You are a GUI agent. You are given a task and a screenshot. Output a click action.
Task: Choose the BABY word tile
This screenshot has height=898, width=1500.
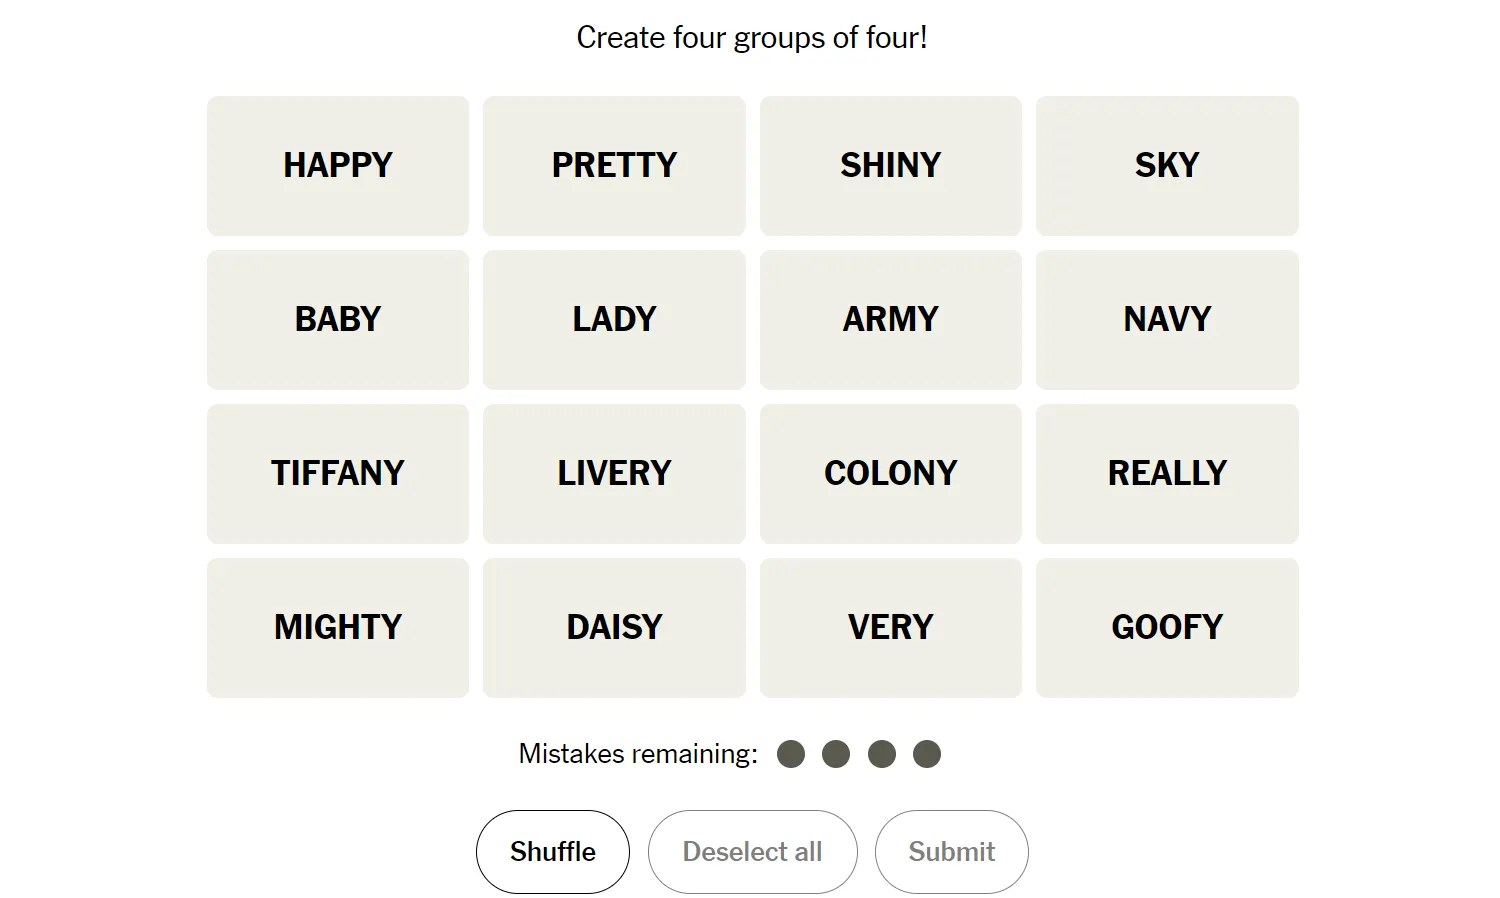[x=338, y=320]
